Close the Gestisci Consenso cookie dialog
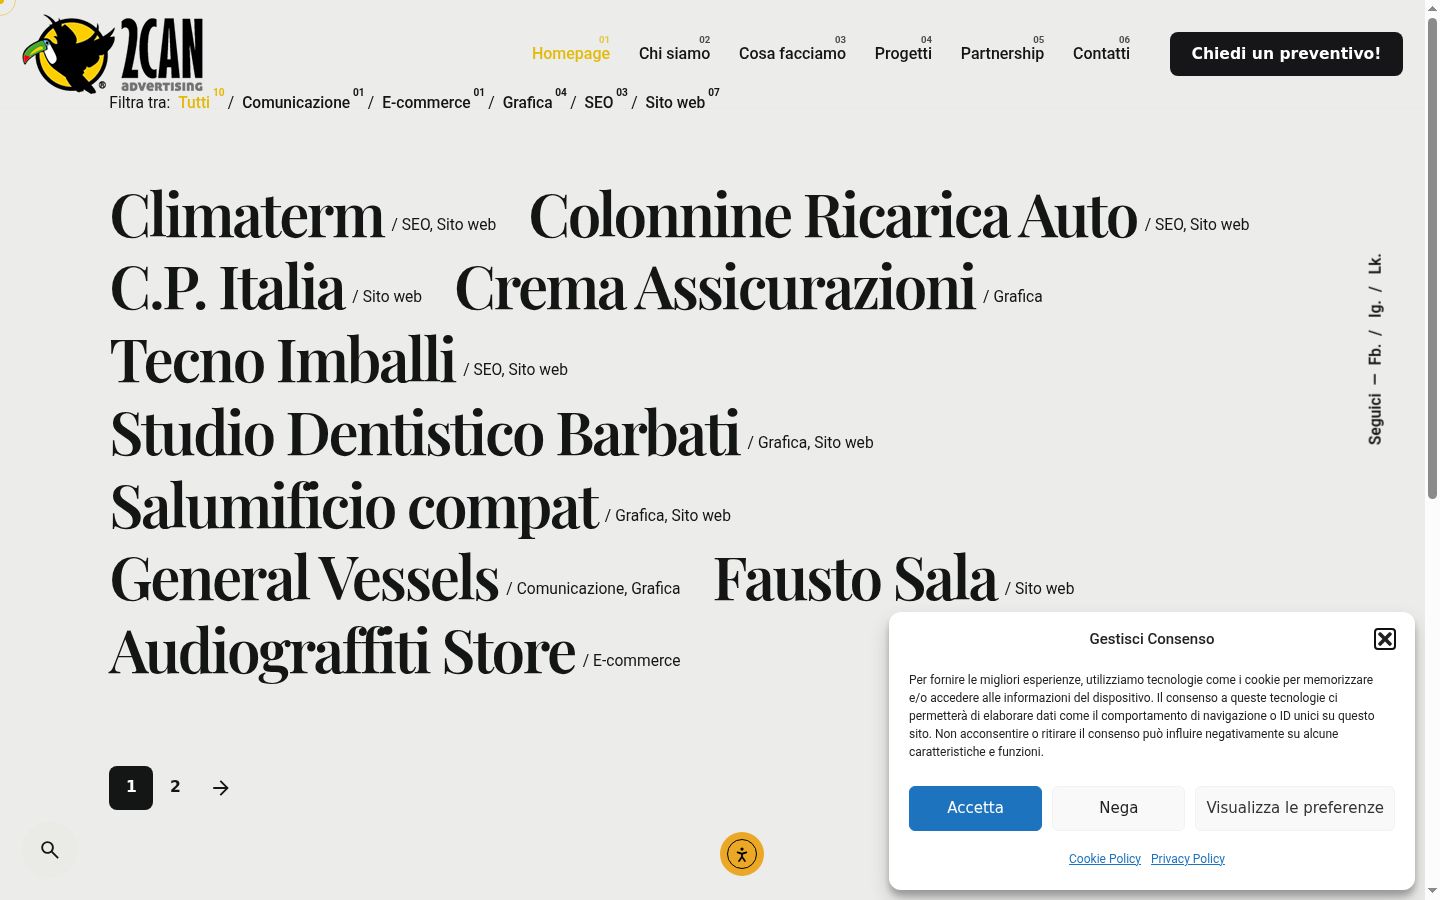 coord(1385,639)
